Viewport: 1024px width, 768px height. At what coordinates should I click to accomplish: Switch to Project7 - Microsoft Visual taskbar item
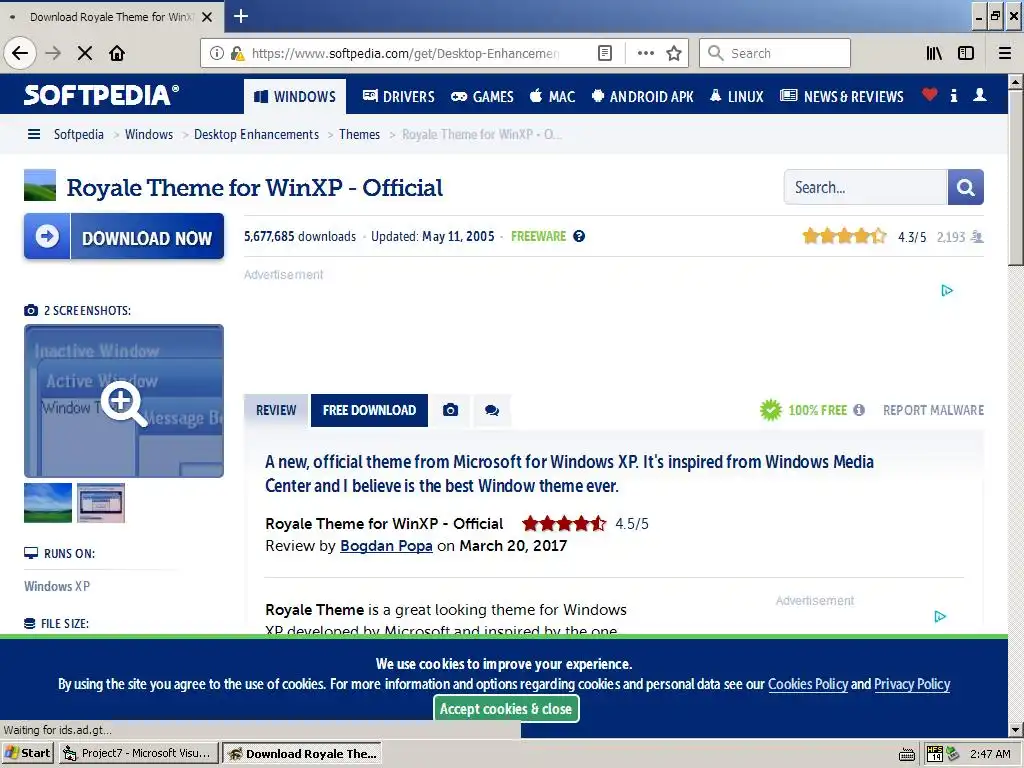click(137, 753)
